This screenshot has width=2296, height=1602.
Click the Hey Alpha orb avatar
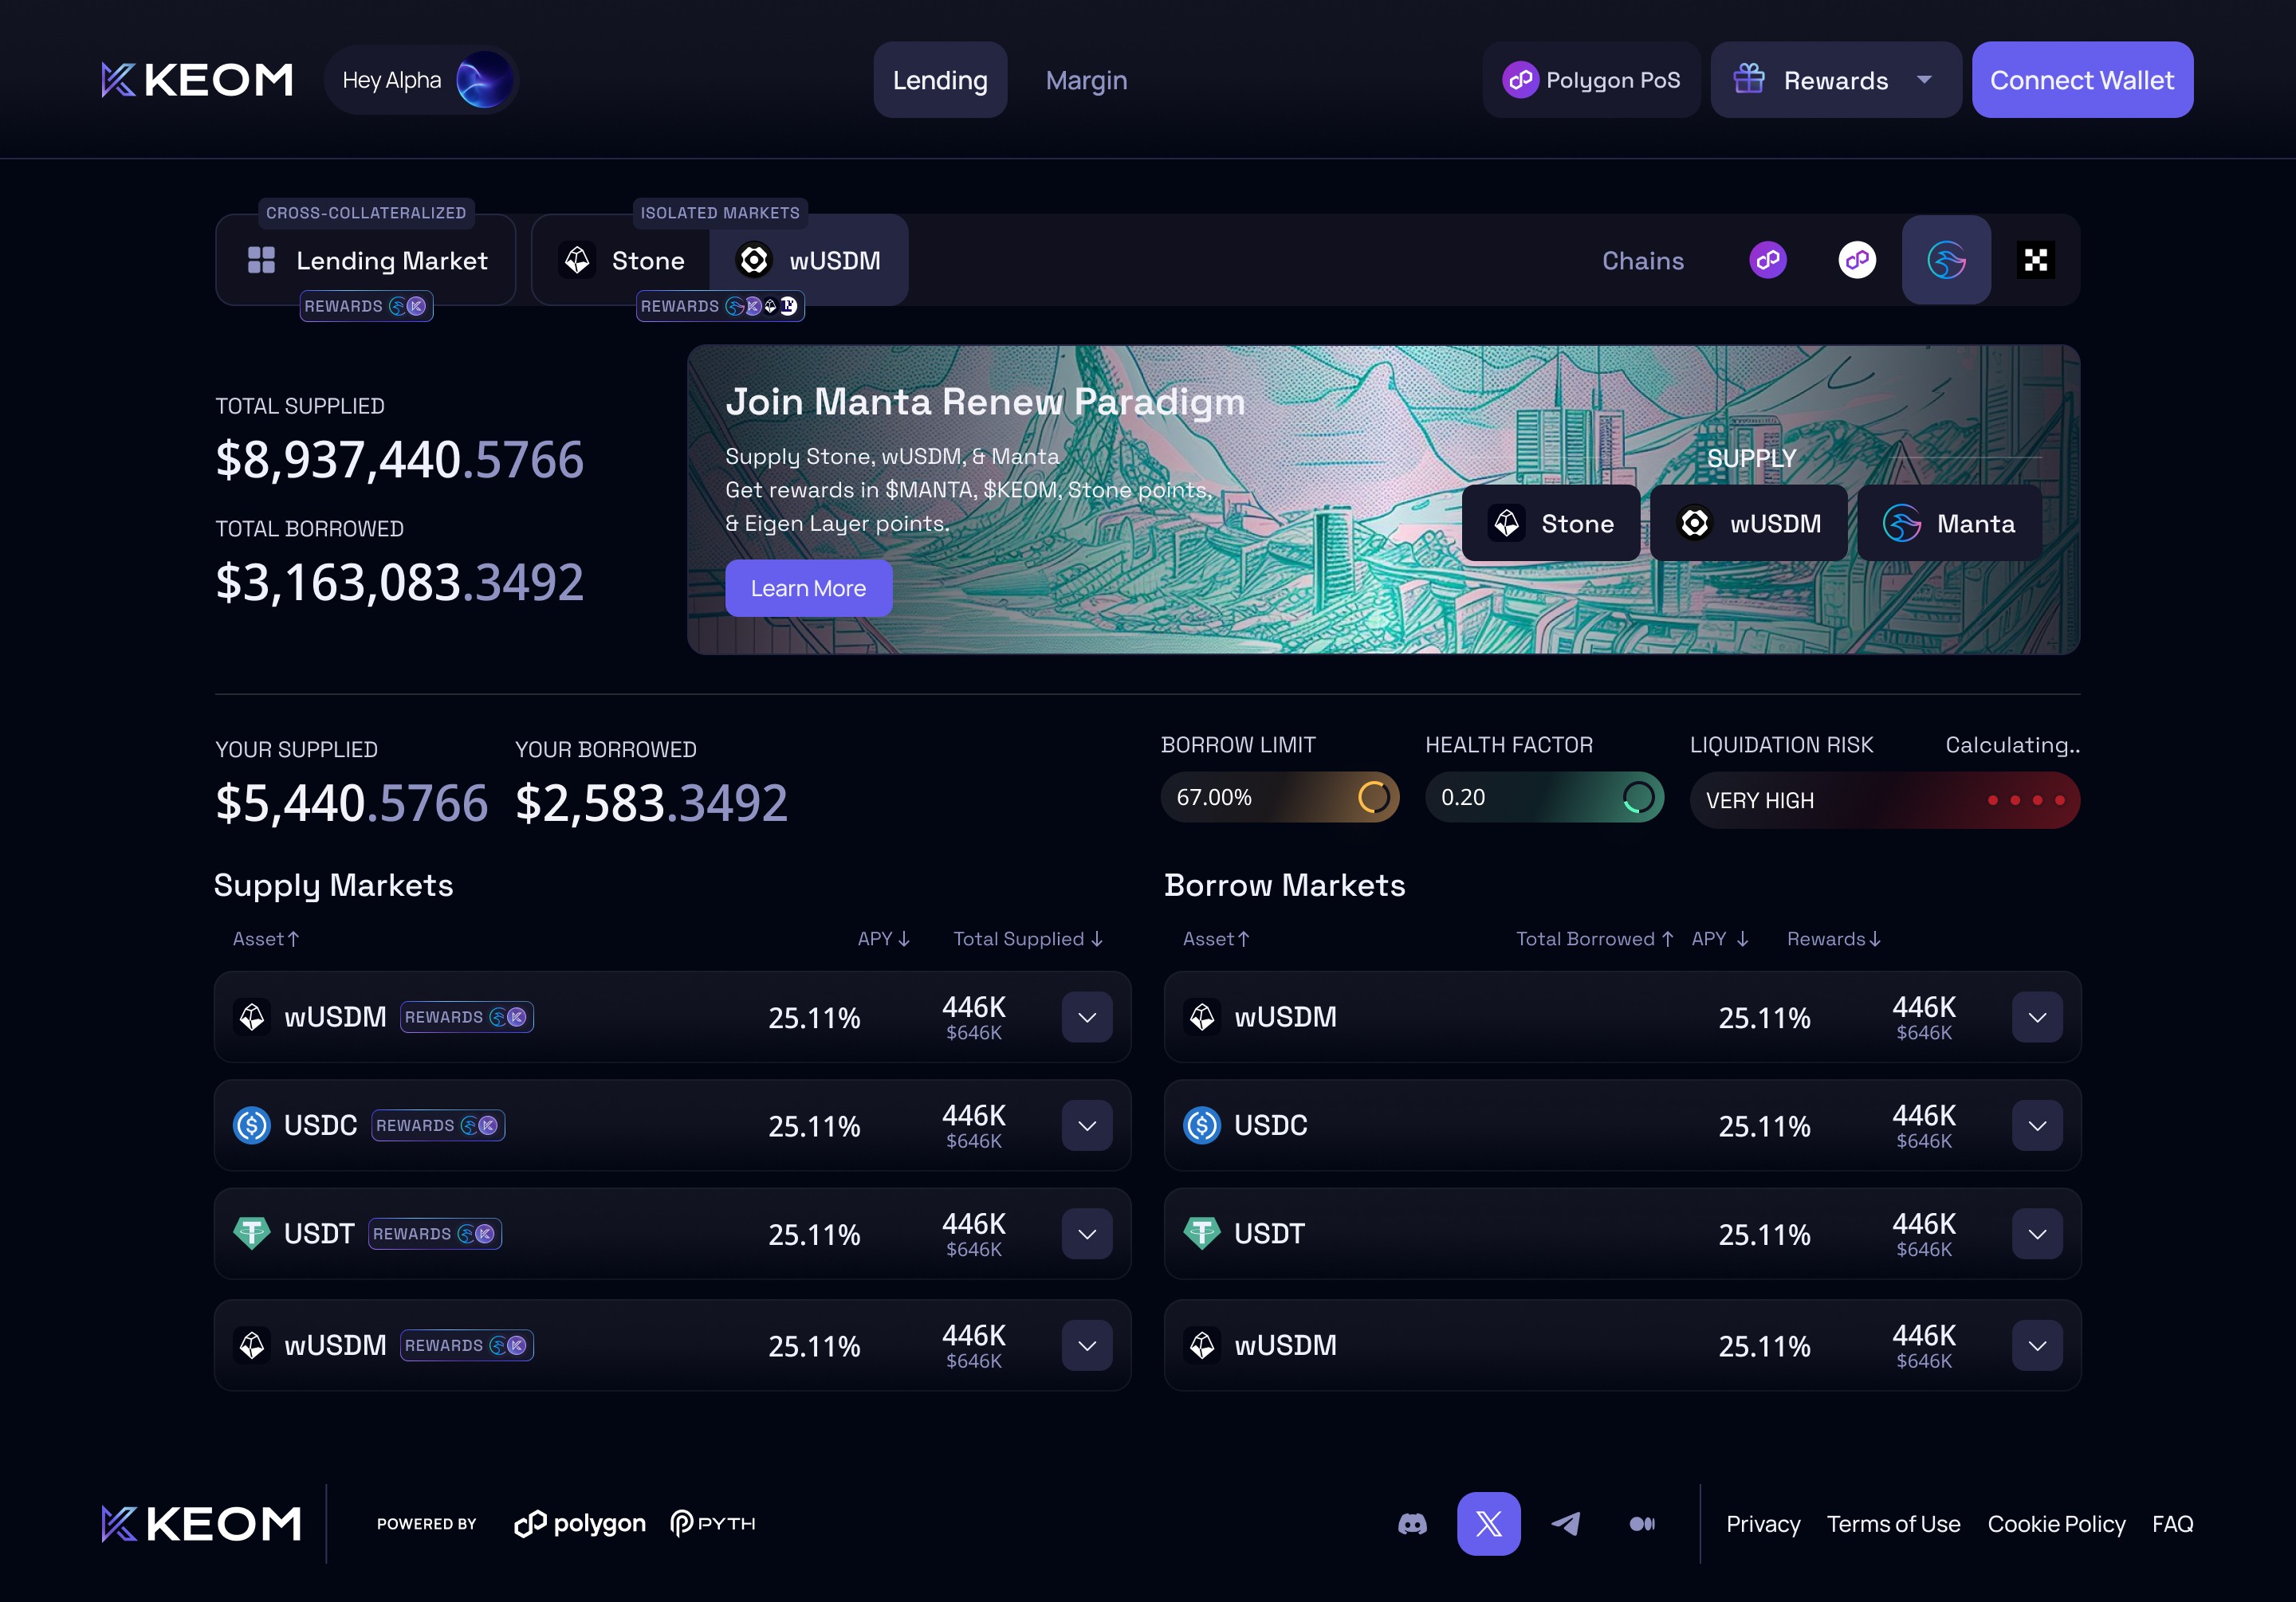click(x=484, y=80)
